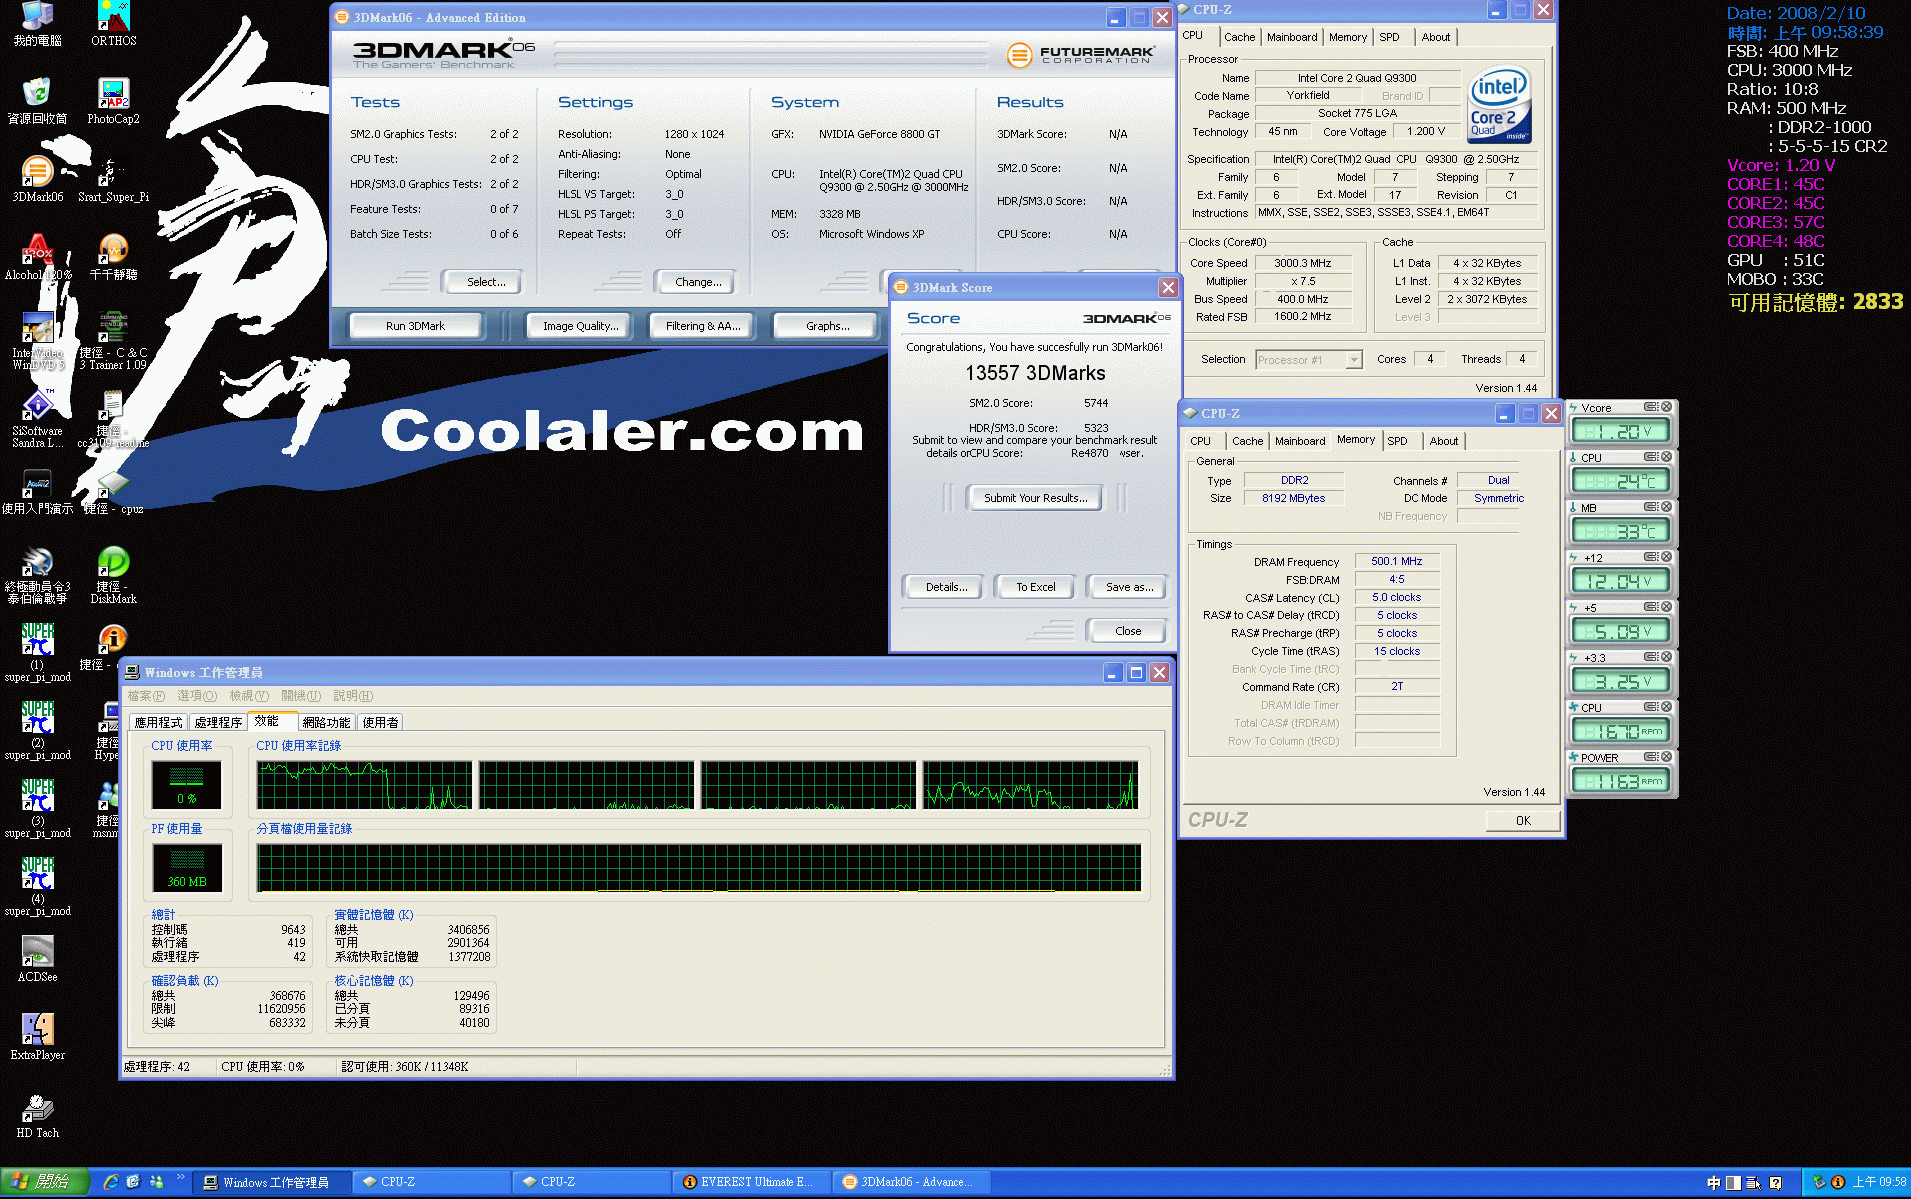Click Graphs... button in 3DMark06

pos(827,326)
